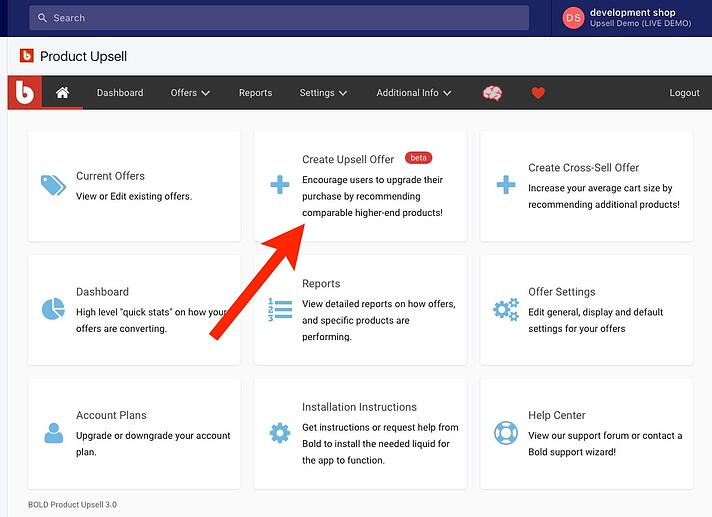Click 'BOLD Product Upsell 3.0' footer text

pos(72,504)
